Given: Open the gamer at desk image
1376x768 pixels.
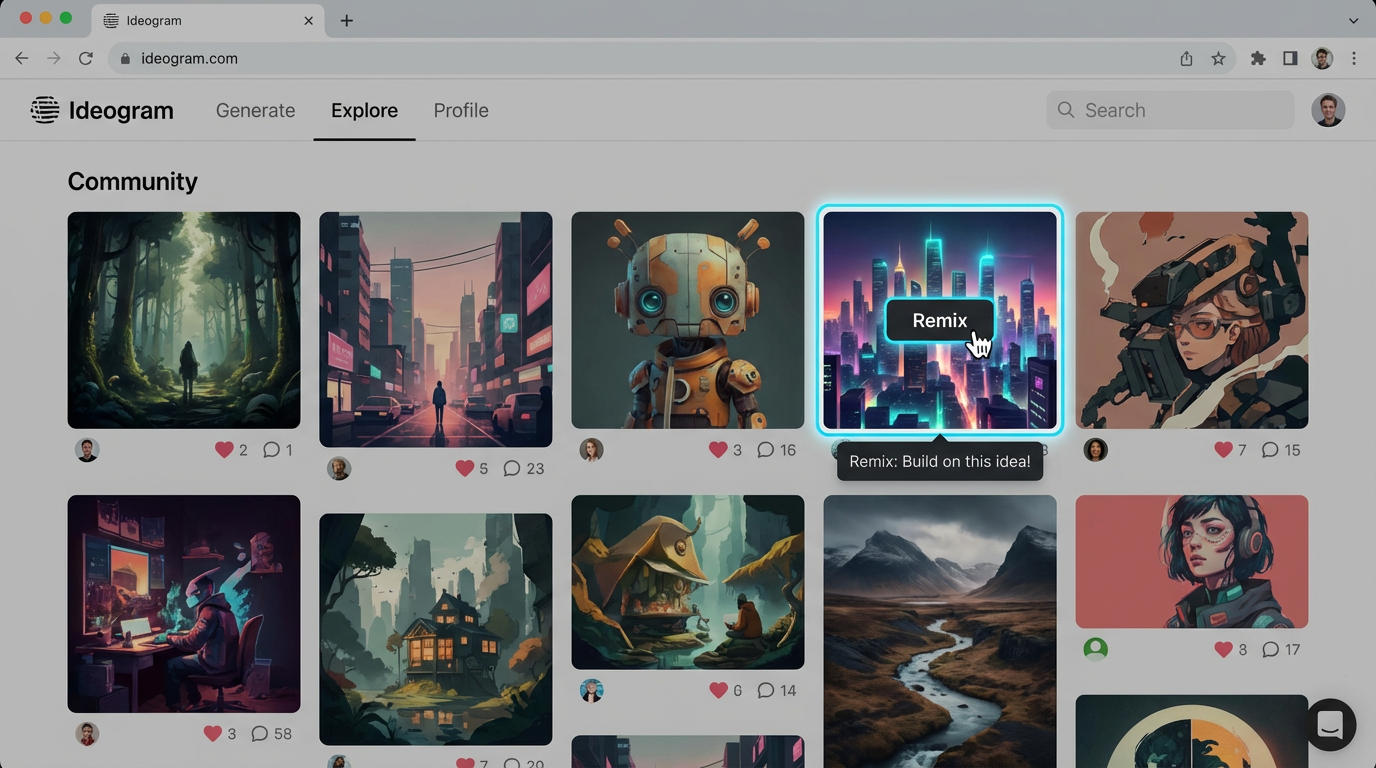Looking at the screenshot, I should pyautogui.click(x=184, y=604).
